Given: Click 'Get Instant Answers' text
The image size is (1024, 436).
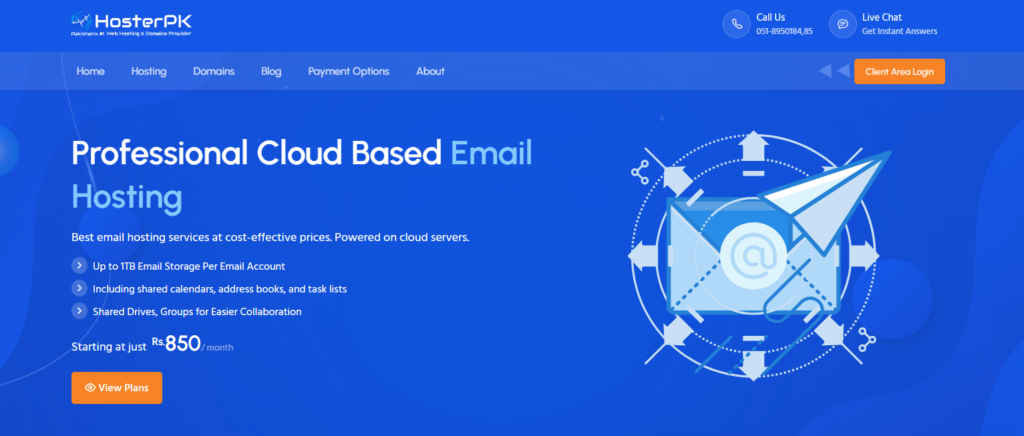Looking at the screenshot, I should pyautogui.click(x=899, y=31).
